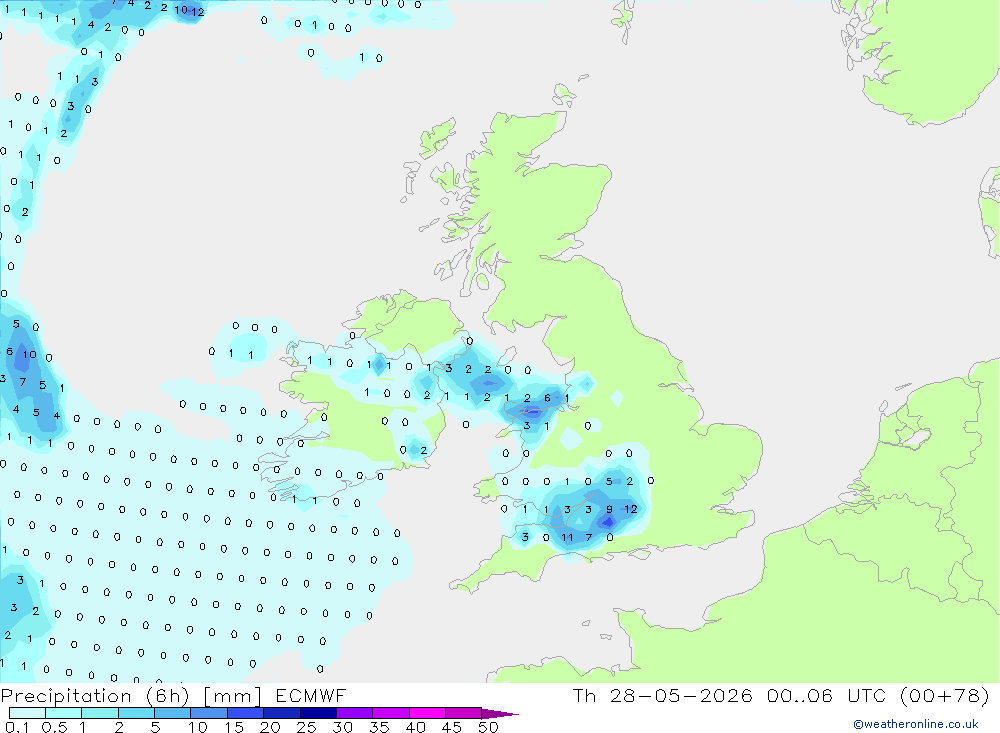The image size is (1000, 733).
Task: Click the 0.5–1 mm legend color swatch
Action: click(64, 713)
